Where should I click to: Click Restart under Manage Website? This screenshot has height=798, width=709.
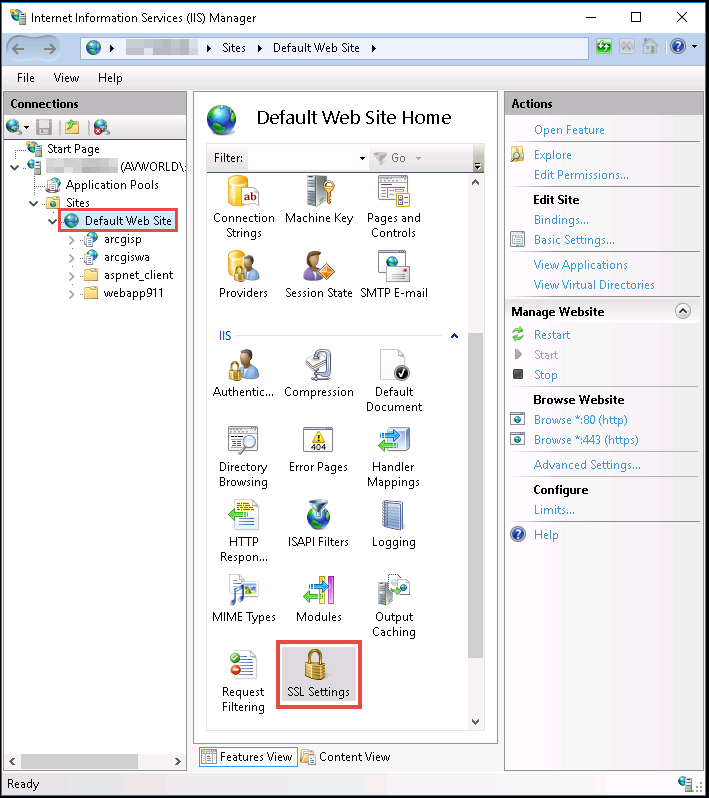click(x=552, y=335)
